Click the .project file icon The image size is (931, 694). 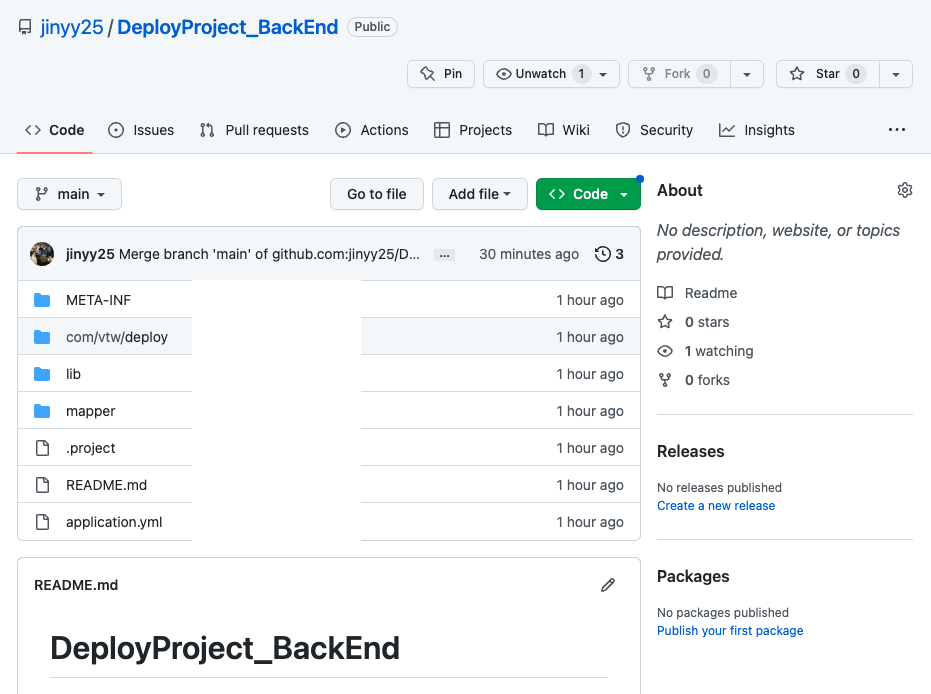coord(42,448)
